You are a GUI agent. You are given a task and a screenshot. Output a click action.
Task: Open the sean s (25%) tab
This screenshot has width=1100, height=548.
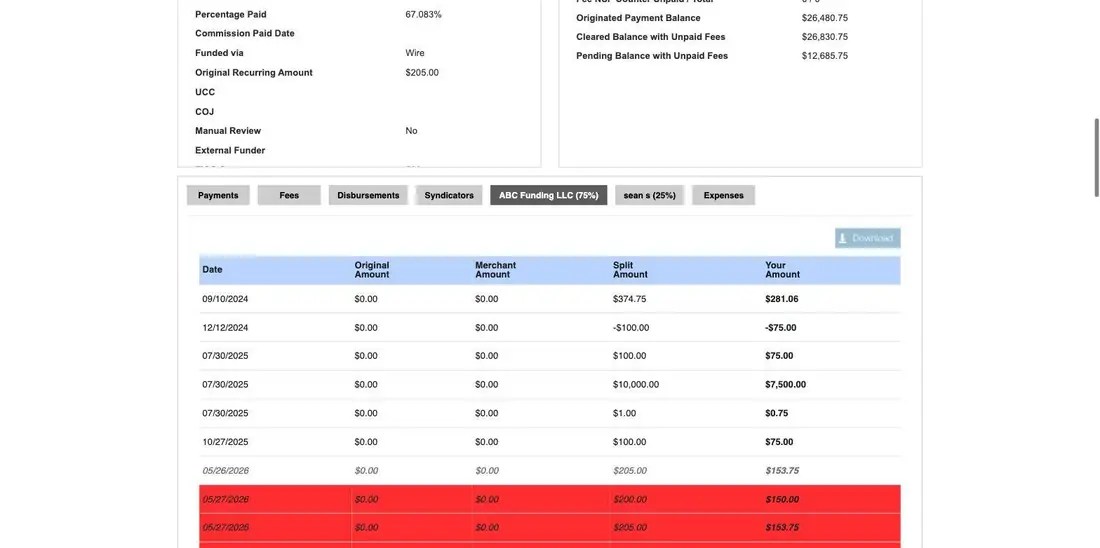pos(650,195)
